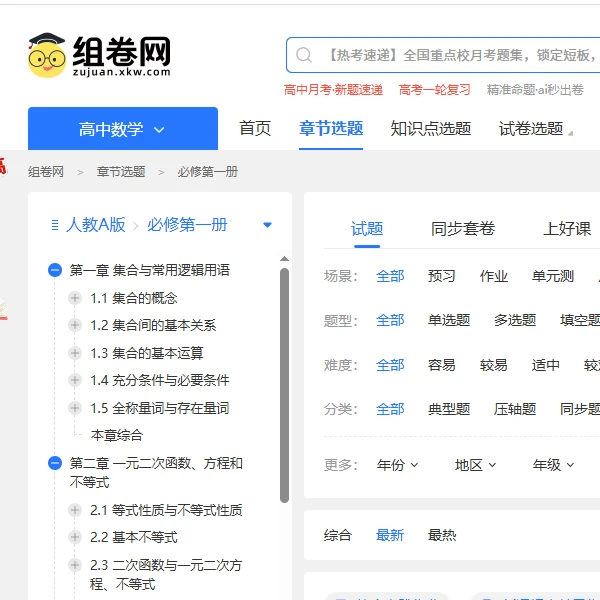Go to 首页 menu item
This screenshot has height=600, width=600.
[255, 128]
